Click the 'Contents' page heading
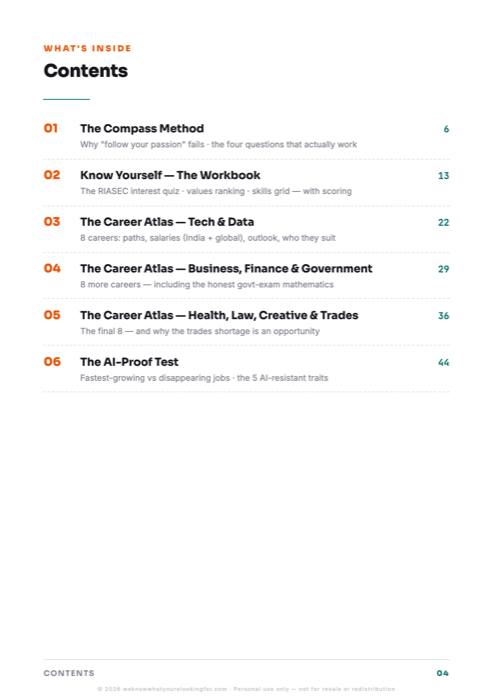This screenshot has height=700, width=493. [x=86, y=71]
